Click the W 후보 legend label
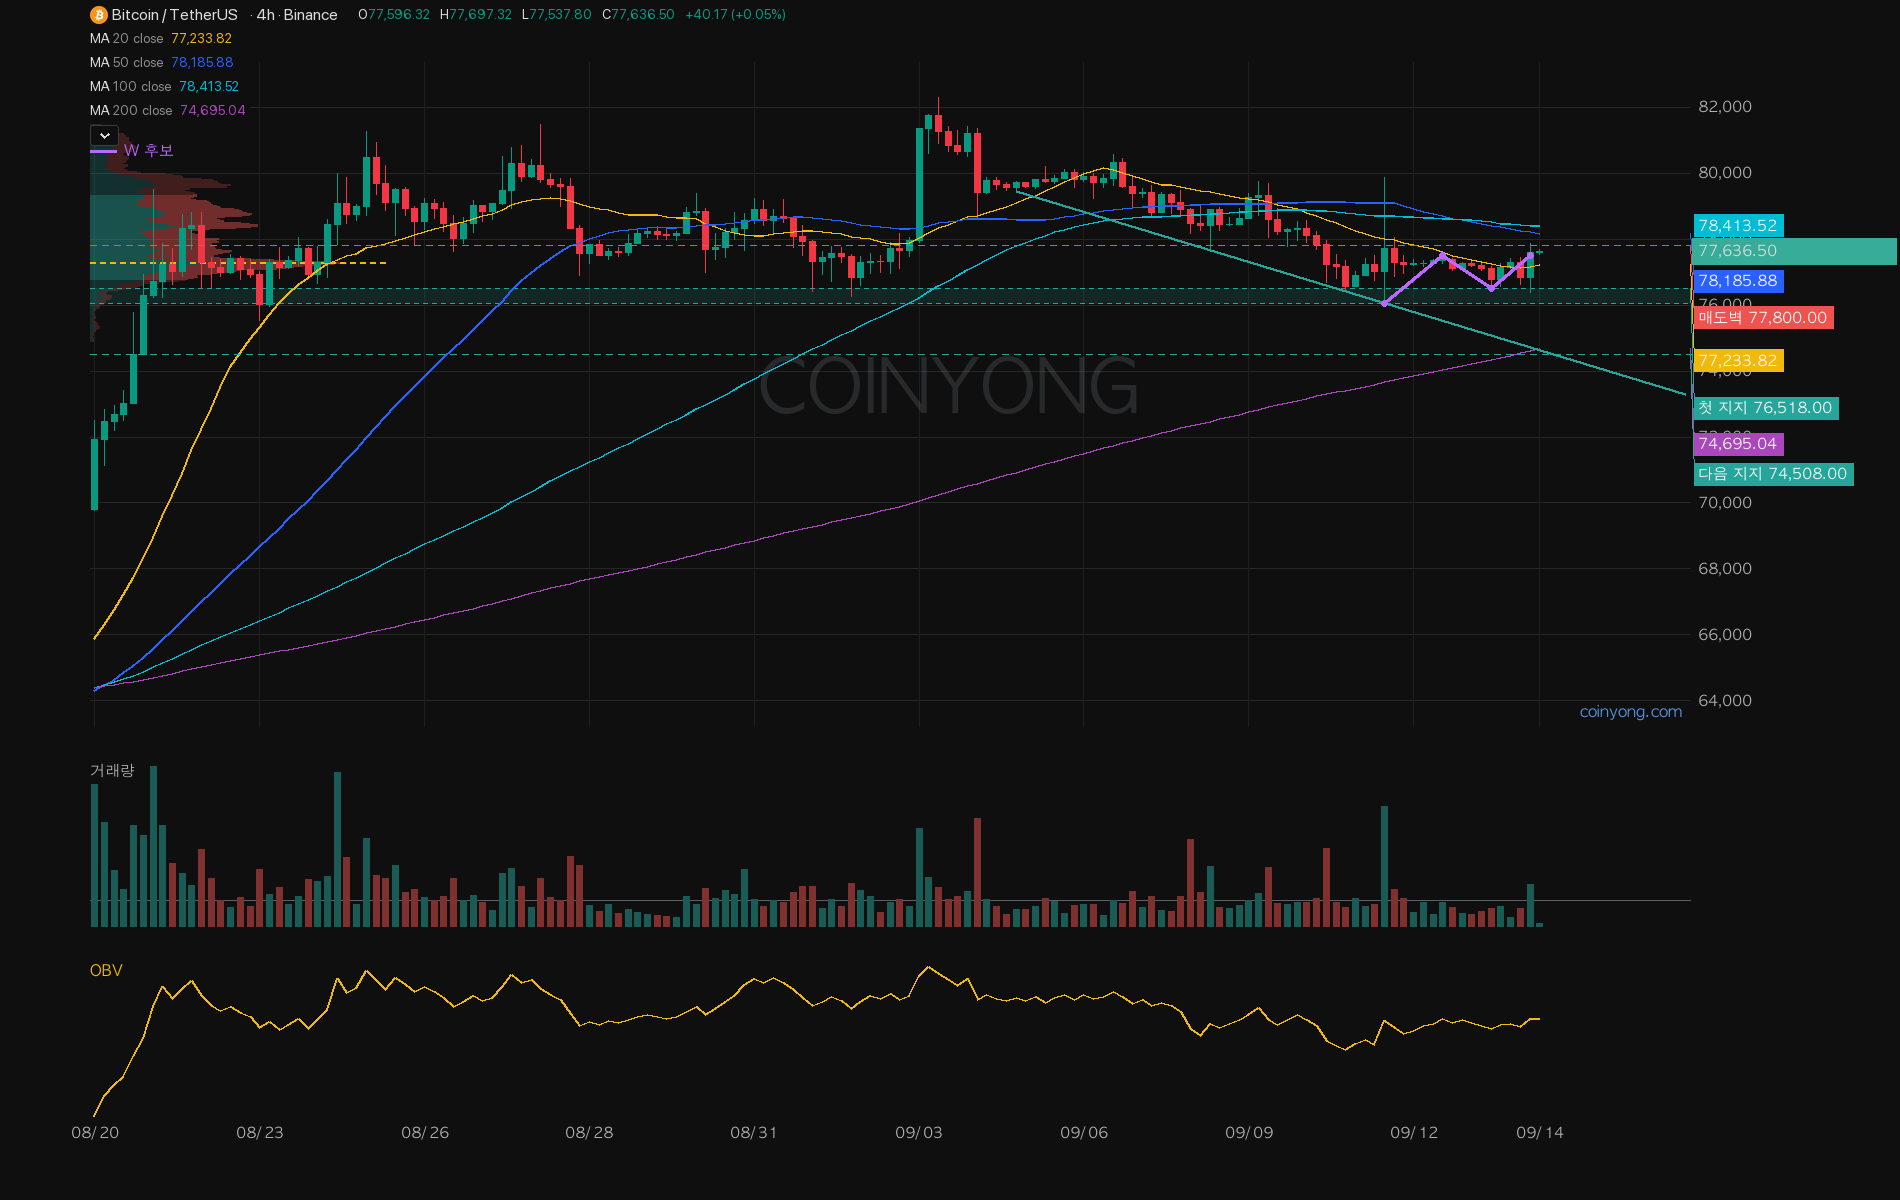Screen dimensions: 1900x1200 tap(149, 151)
